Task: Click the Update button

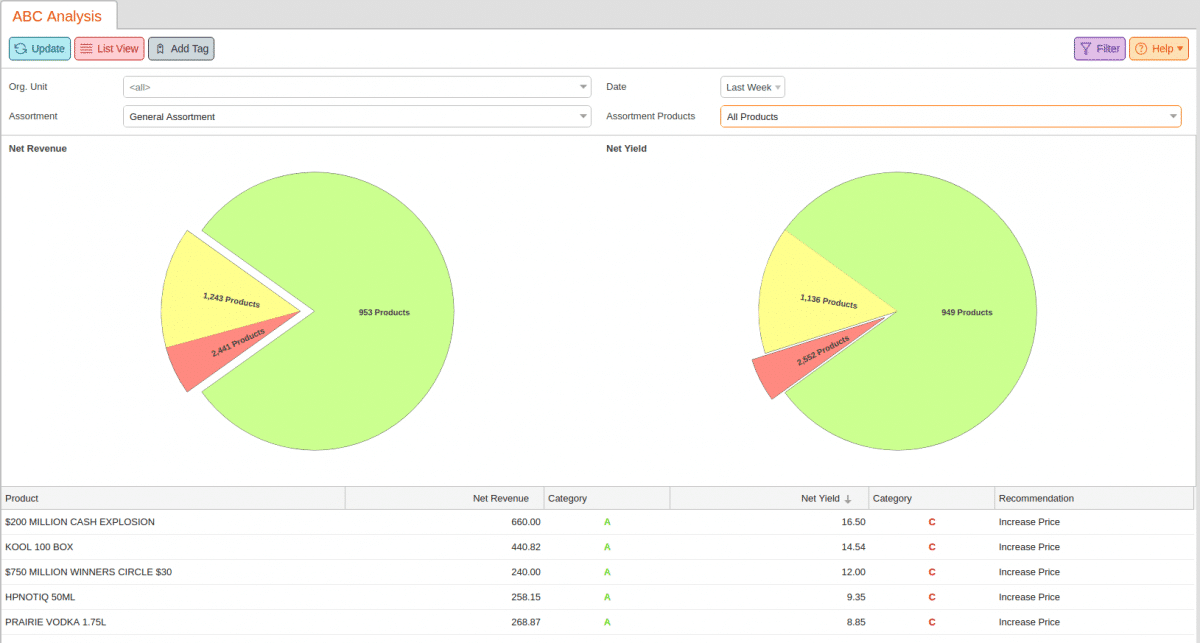Action: 39,48
